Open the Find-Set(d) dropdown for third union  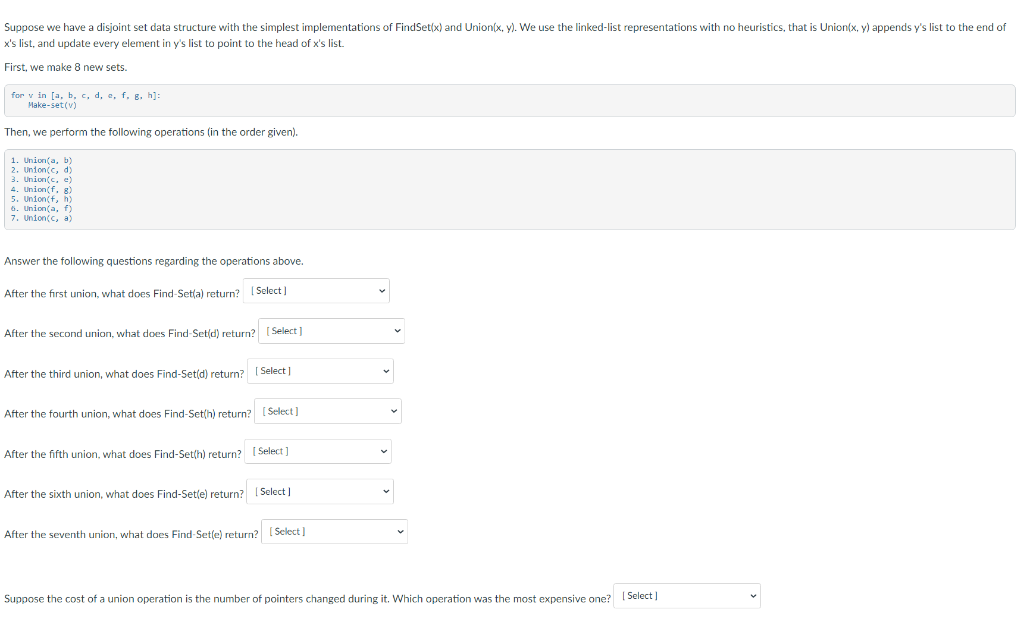click(320, 370)
